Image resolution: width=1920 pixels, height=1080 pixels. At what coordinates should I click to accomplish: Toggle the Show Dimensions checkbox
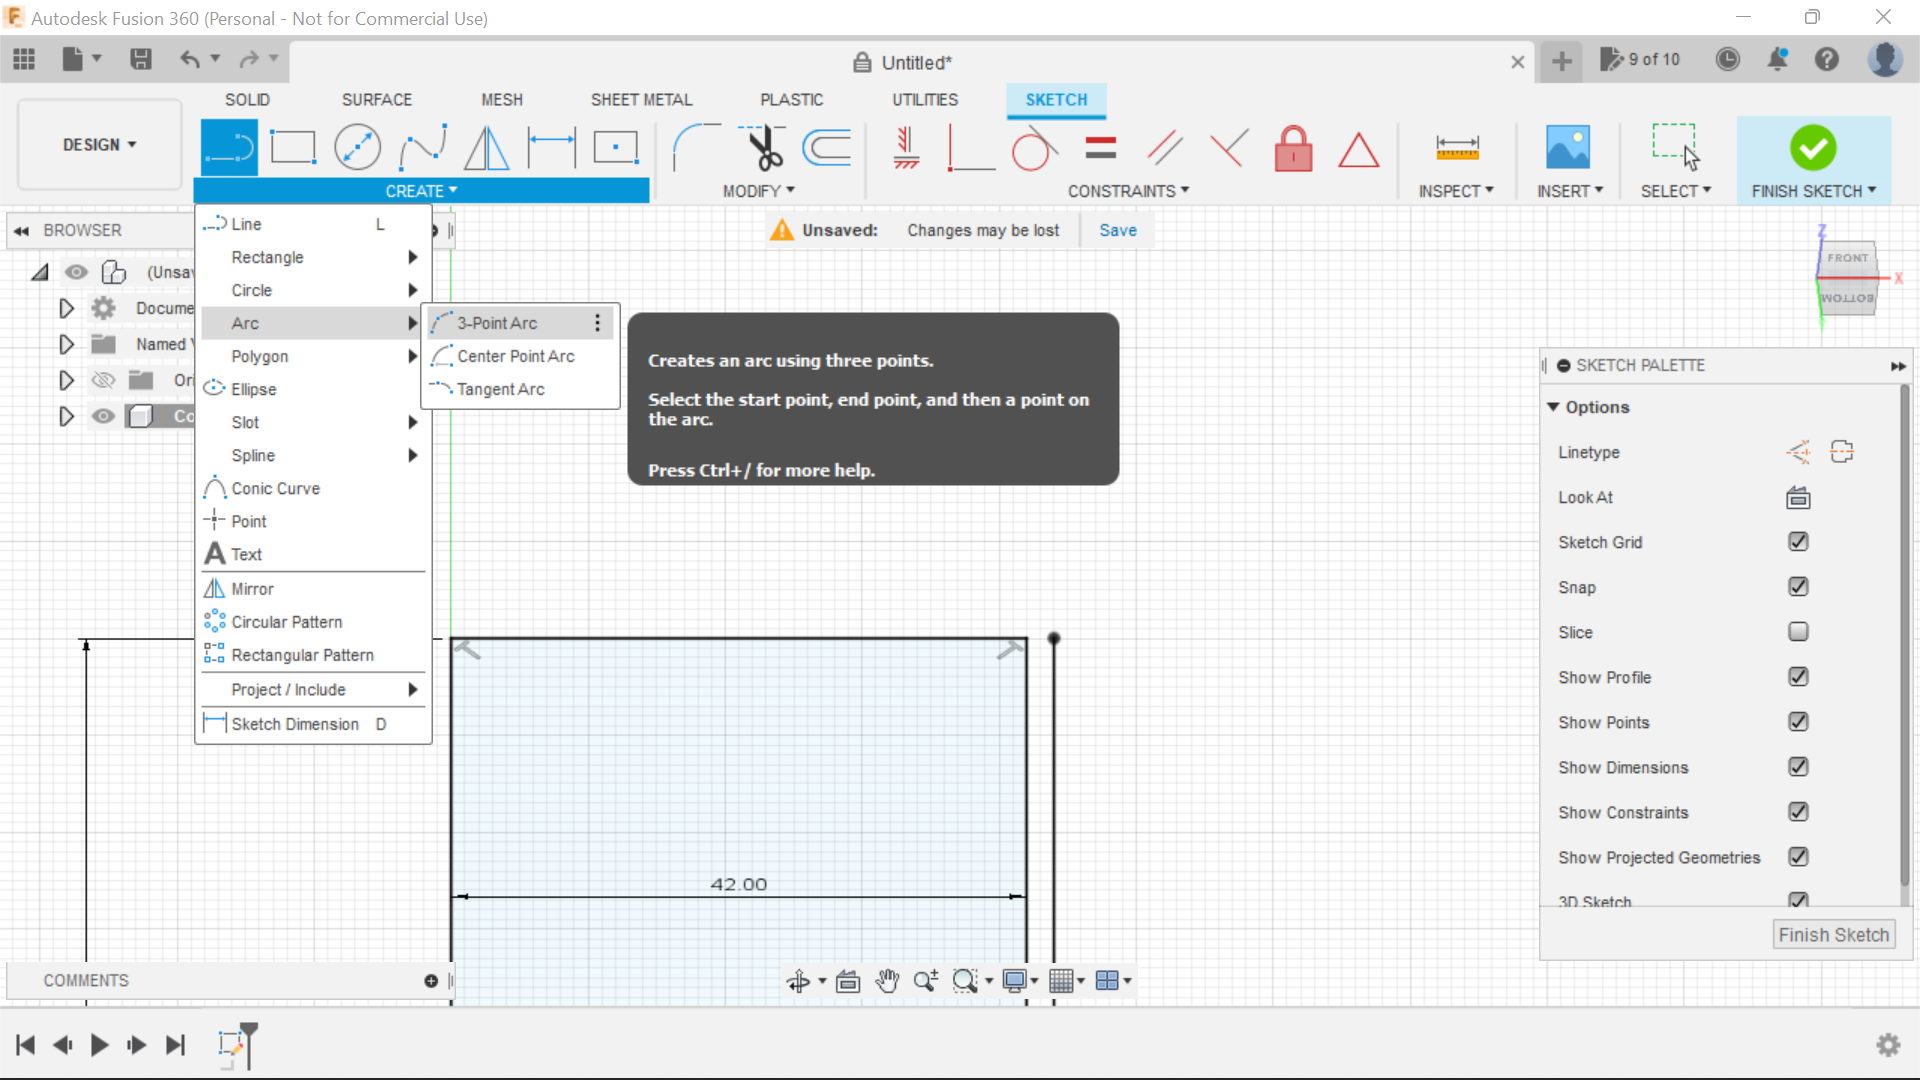tap(1798, 767)
